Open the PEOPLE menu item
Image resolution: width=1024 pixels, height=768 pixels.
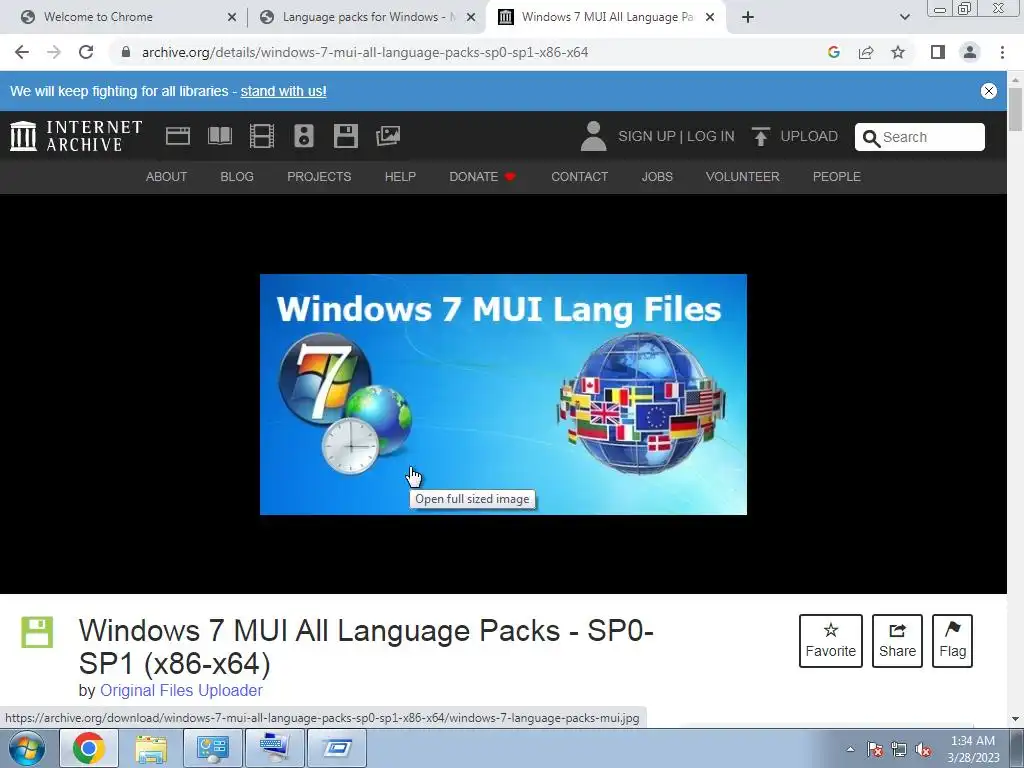pos(837,176)
